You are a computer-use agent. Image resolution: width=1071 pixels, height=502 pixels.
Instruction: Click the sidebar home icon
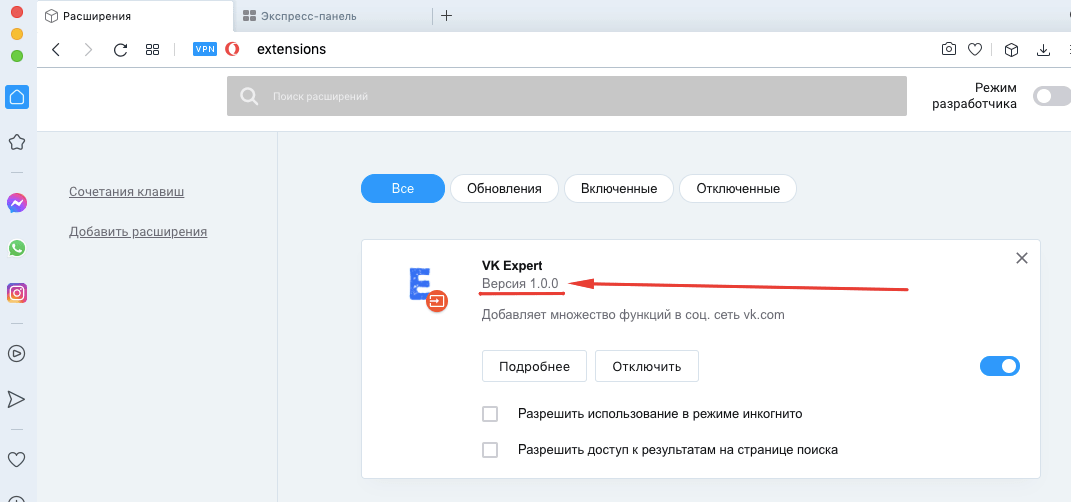[17, 97]
